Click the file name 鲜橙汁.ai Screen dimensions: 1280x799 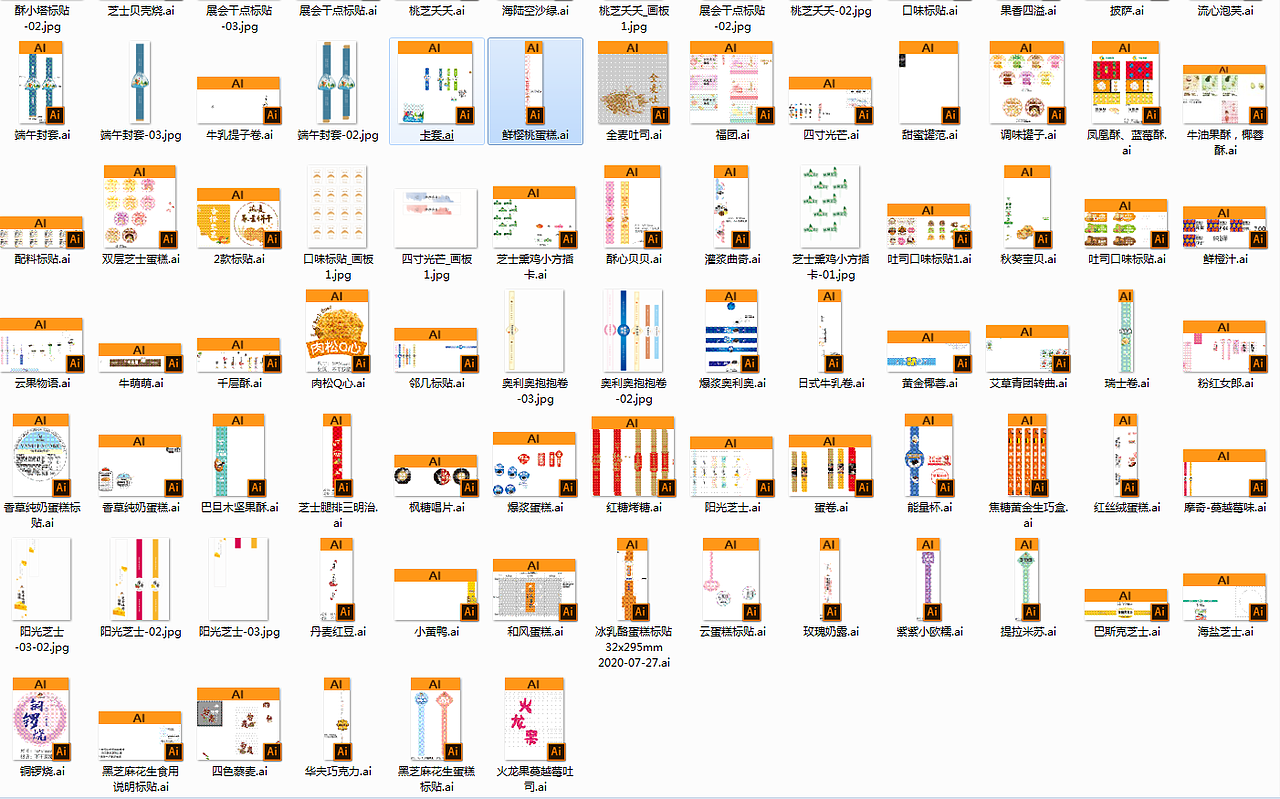(x=1224, y=258)
